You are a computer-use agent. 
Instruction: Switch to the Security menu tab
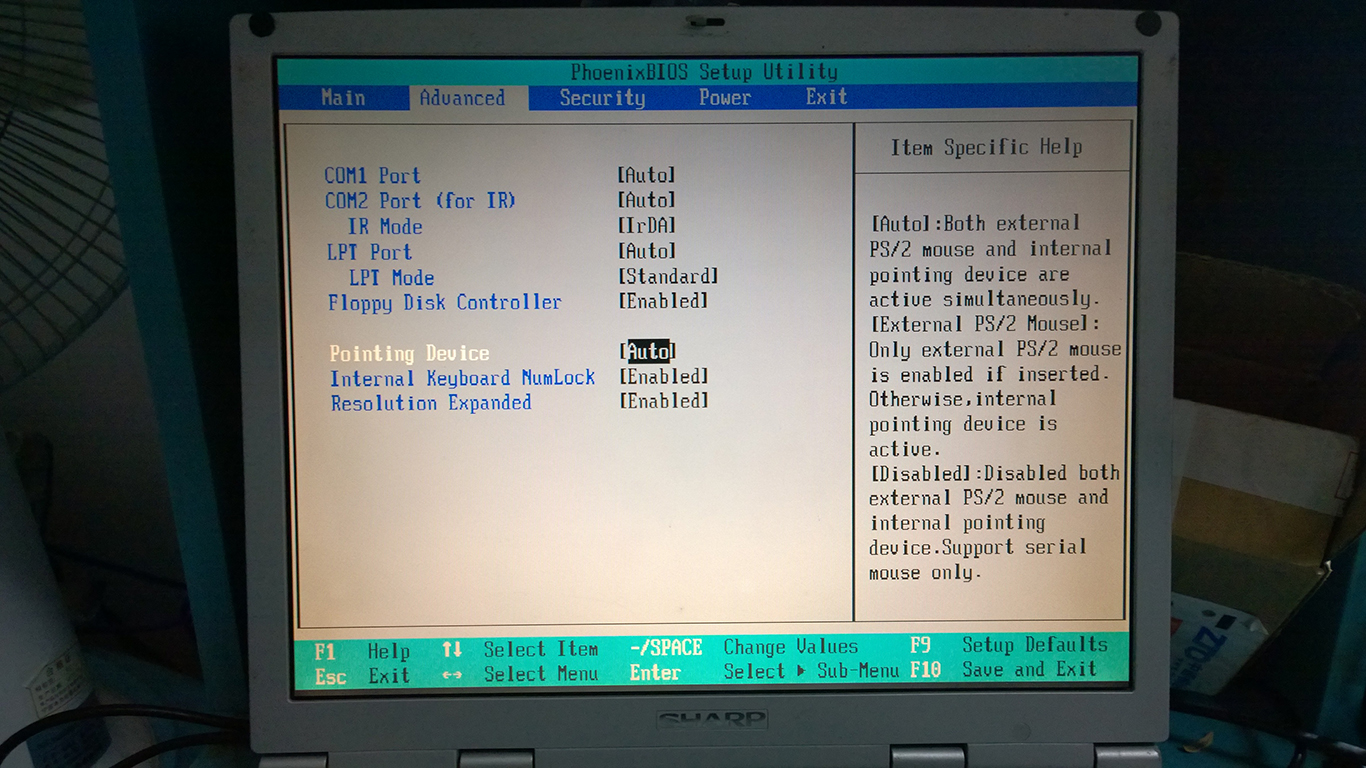[x=602, y=98]
